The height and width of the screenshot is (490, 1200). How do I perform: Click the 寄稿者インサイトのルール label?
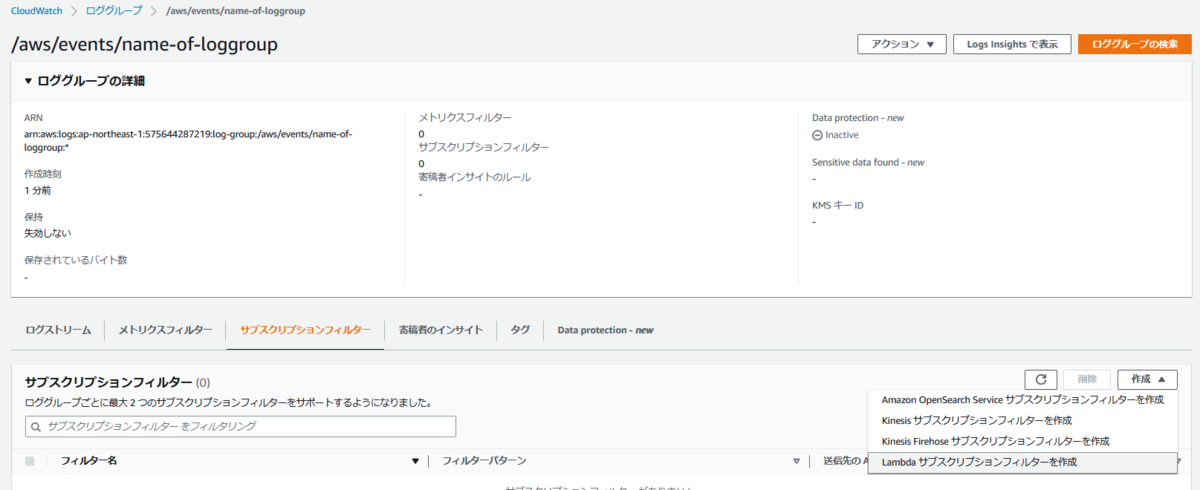(474, 177)
